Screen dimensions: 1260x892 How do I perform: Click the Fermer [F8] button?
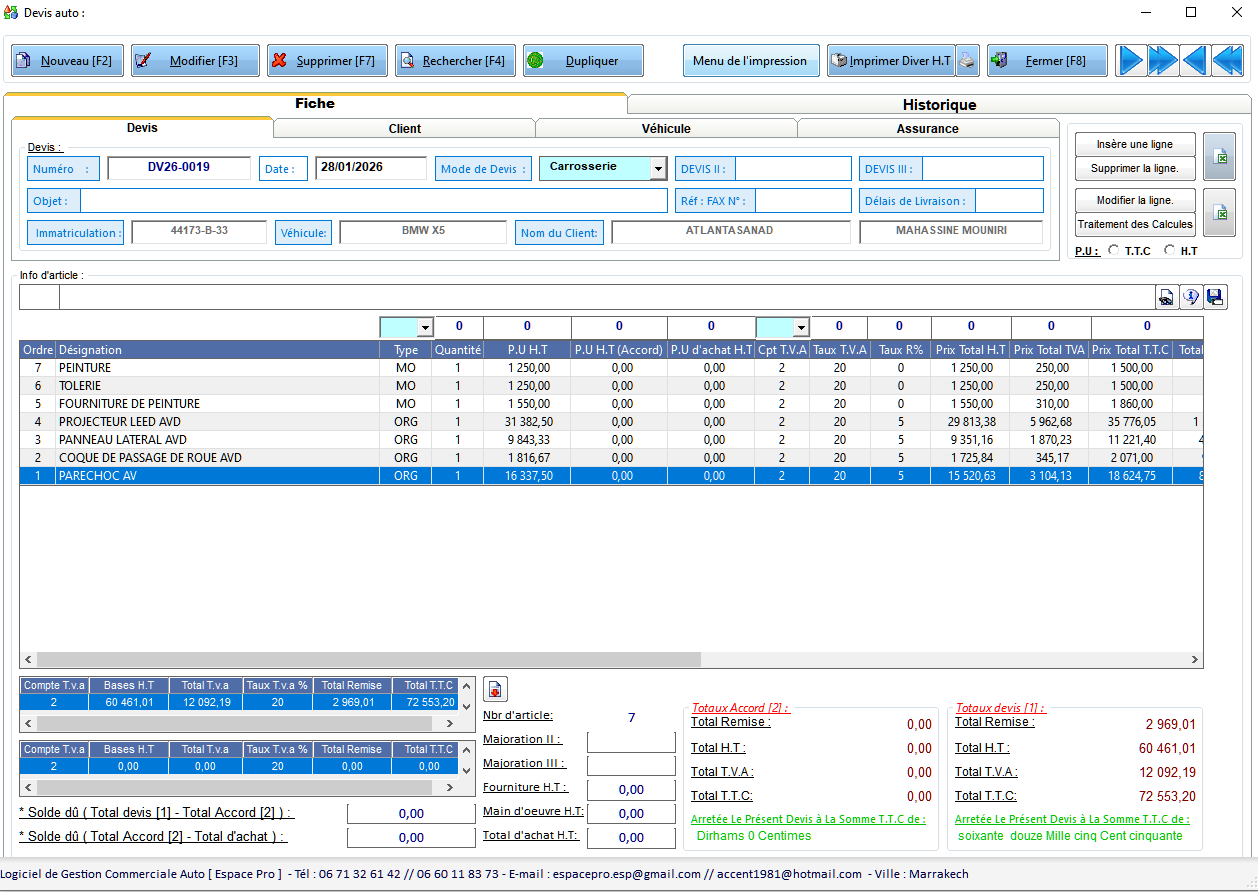click(1047, 61)
